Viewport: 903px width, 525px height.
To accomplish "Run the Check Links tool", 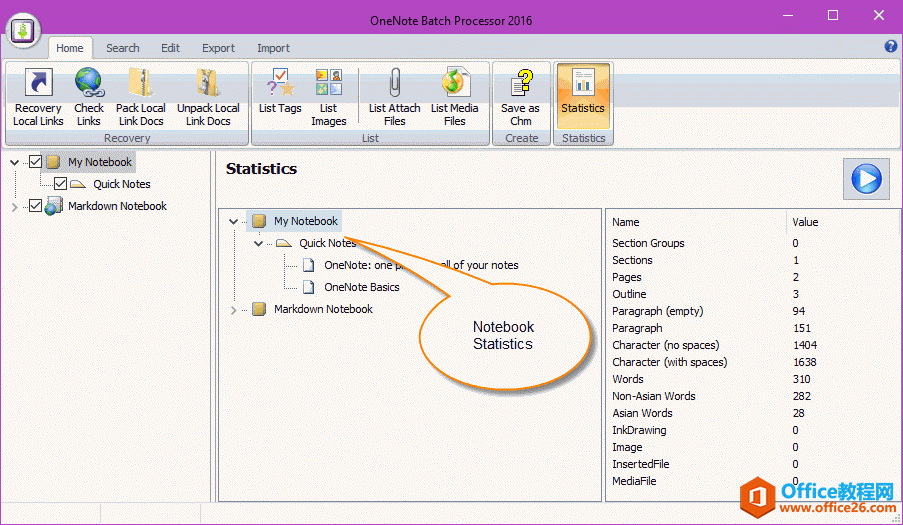I will pyautogui.click(x=89, y=97).
